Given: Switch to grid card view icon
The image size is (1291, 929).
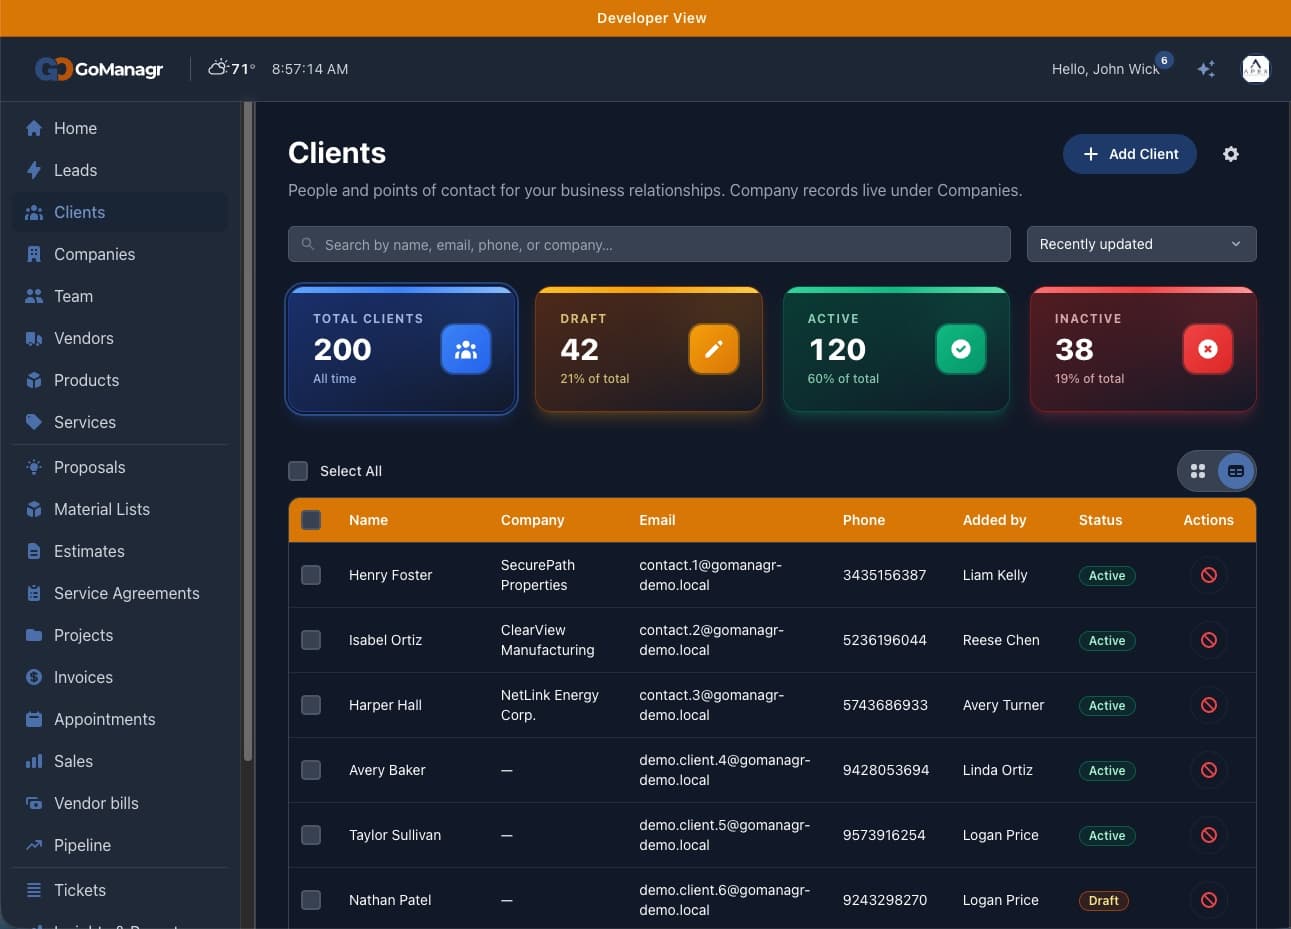Looking at the screenshot, I should 1198,471.
